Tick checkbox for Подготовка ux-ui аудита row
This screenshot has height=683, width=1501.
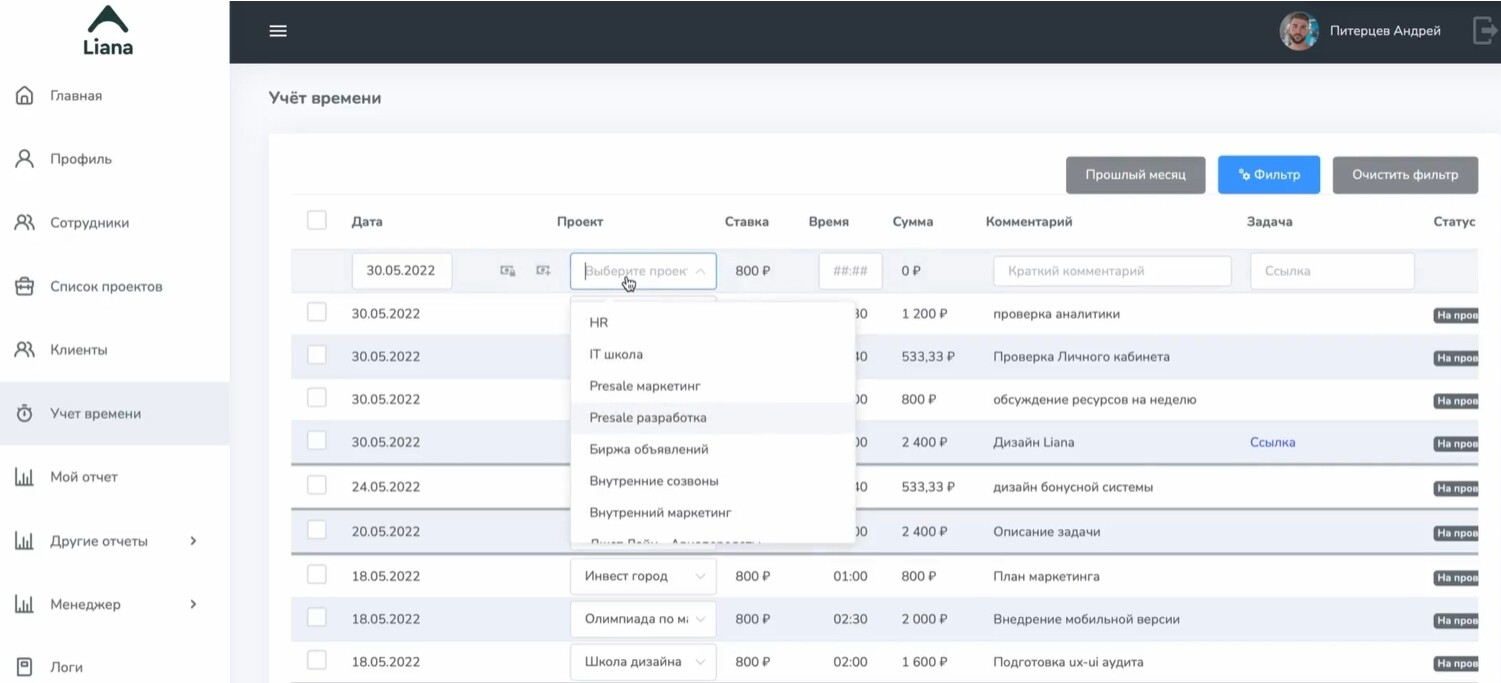pyautogui.click(x=317, y=660)
